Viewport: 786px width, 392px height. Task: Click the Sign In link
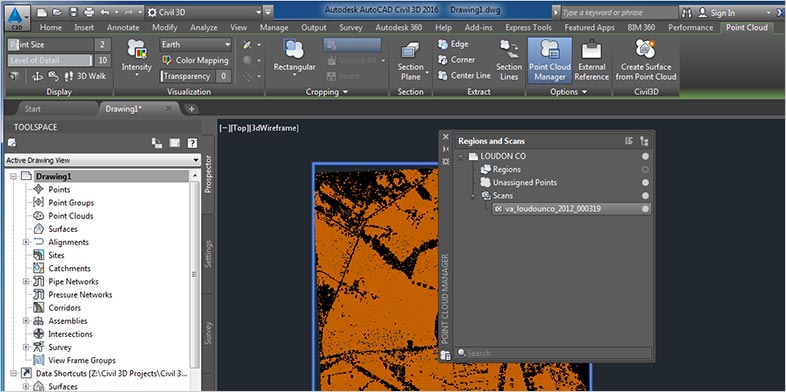[x=716, y=13]
